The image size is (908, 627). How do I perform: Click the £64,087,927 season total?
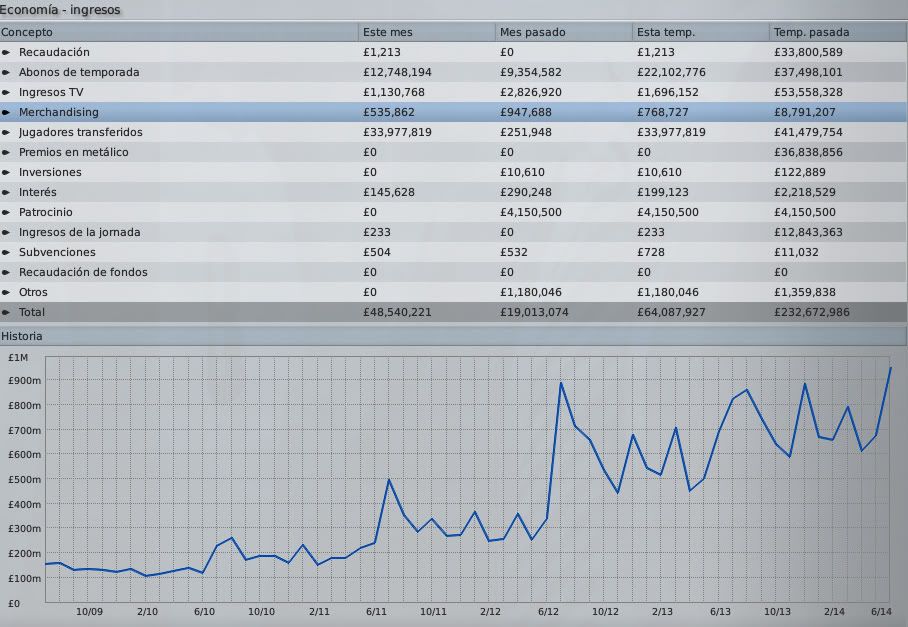671,312
